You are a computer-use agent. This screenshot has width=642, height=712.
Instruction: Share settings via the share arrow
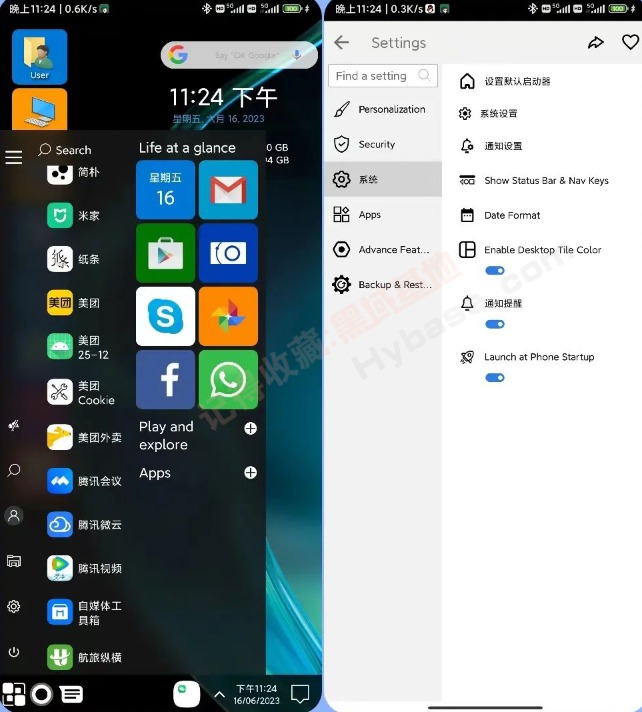pos(596,42)
